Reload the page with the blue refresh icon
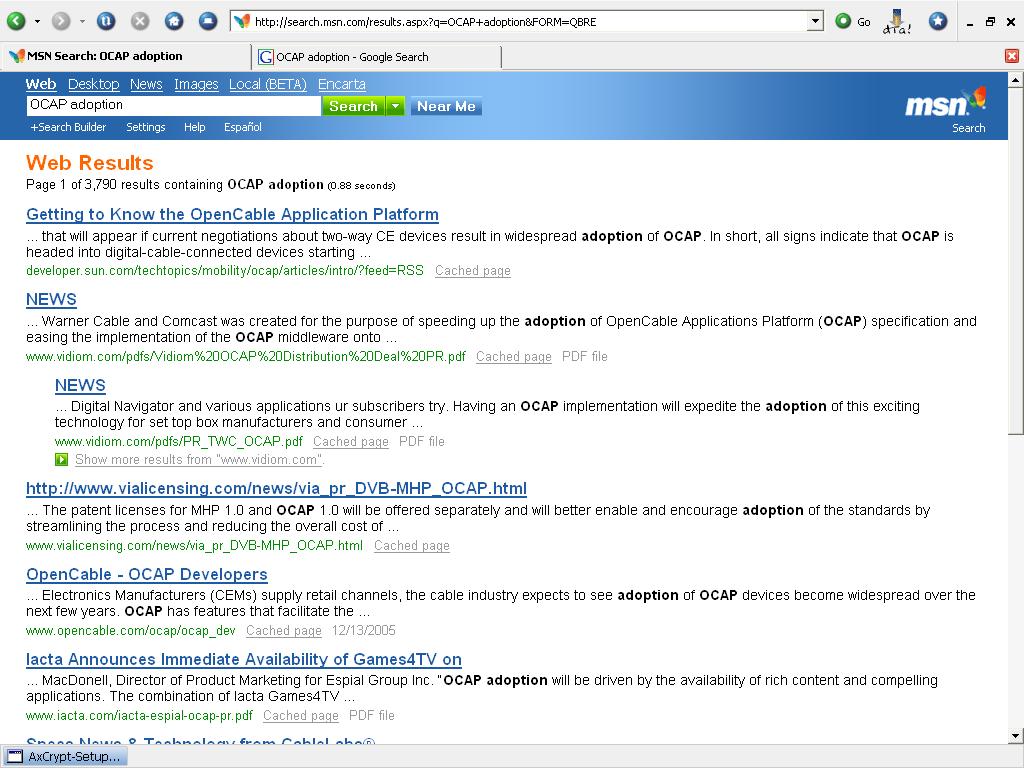Screen dimensions: 1024x768 106,22
